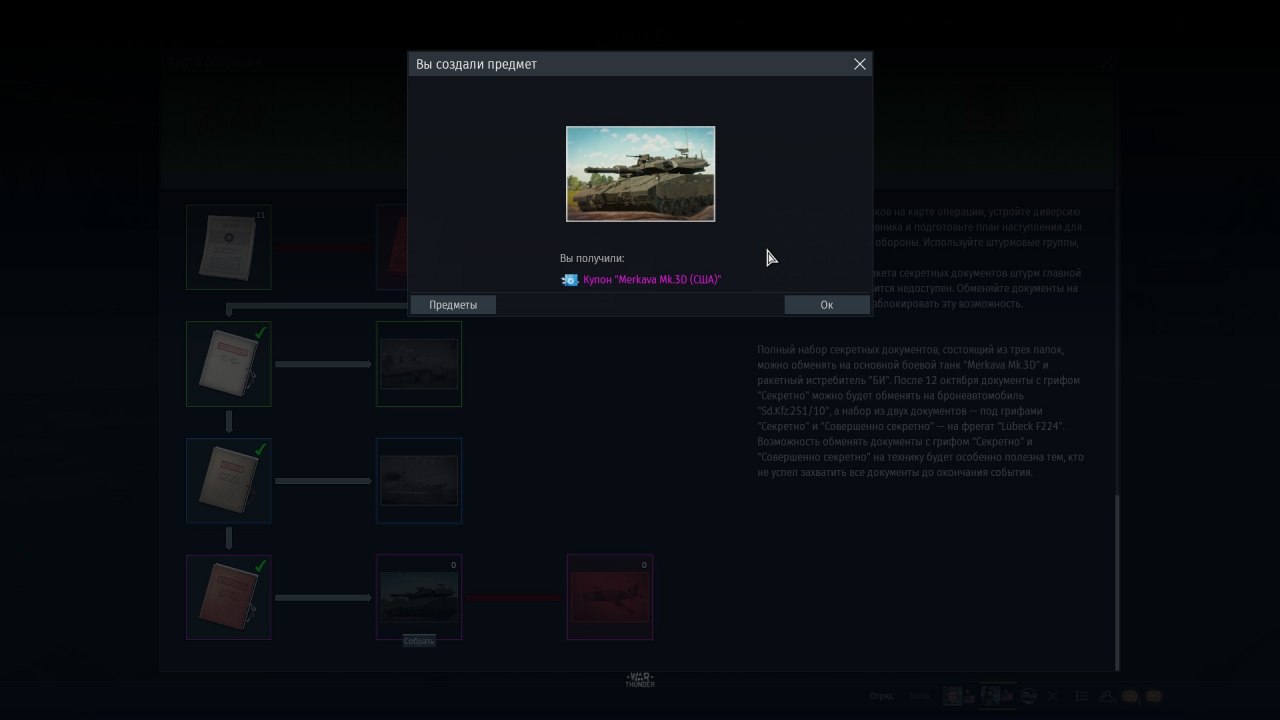The width and height of the screenshot is (1280, 720).
Task: Click the dialog title 'Вы создали предмет'
Action: click(x=477, y=64)
